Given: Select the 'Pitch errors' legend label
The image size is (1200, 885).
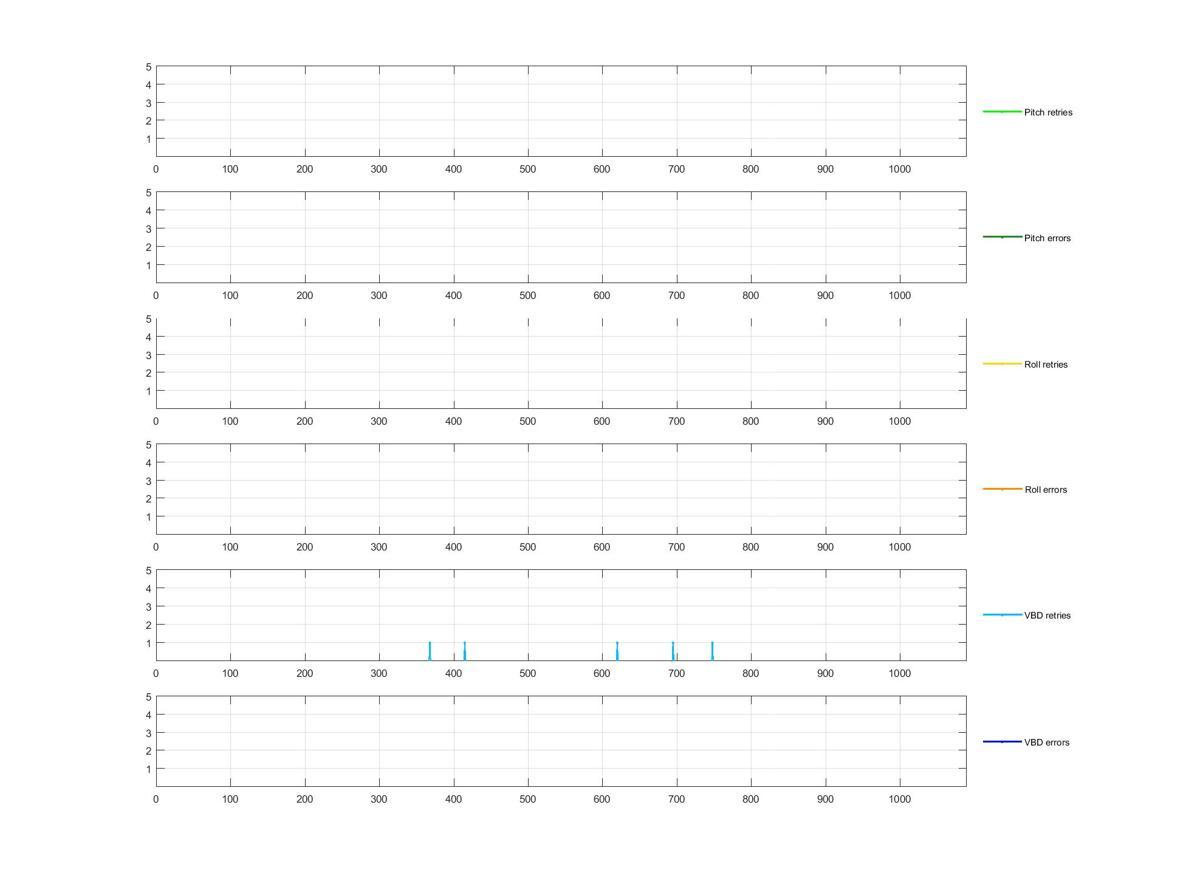Looking at the screenshot, I should coord(1047,238).
